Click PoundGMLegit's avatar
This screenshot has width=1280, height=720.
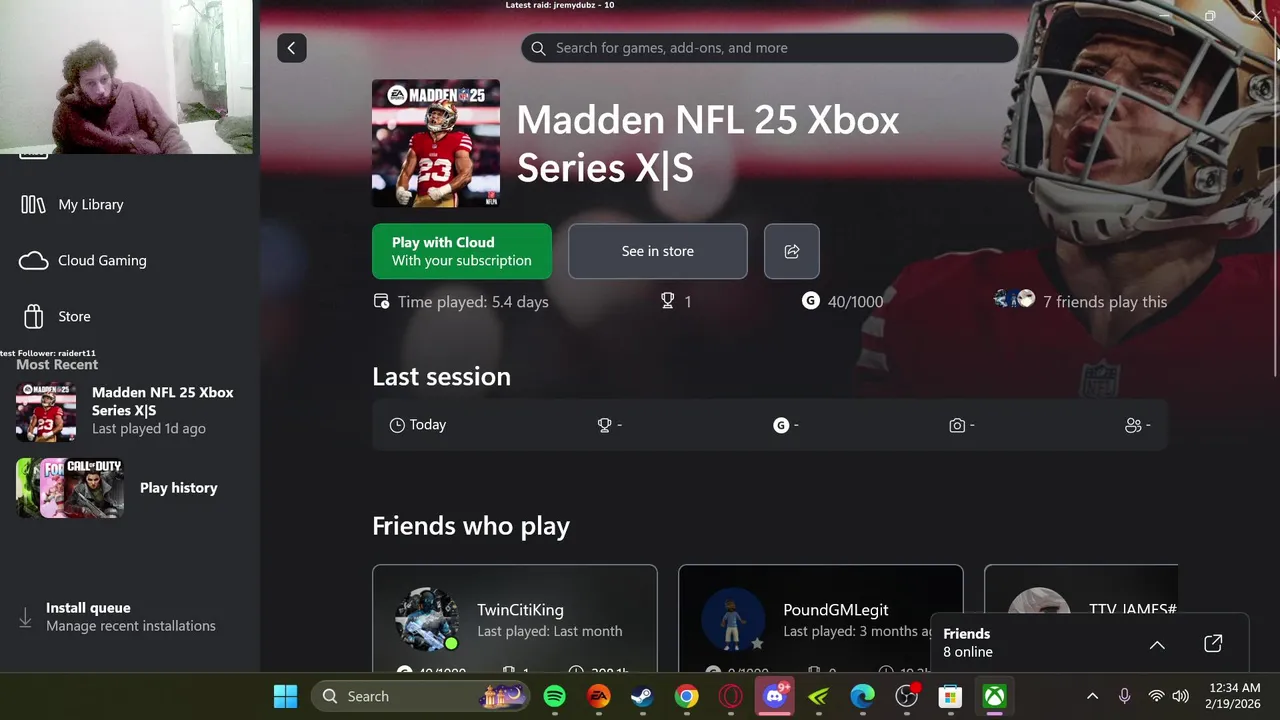733,619
